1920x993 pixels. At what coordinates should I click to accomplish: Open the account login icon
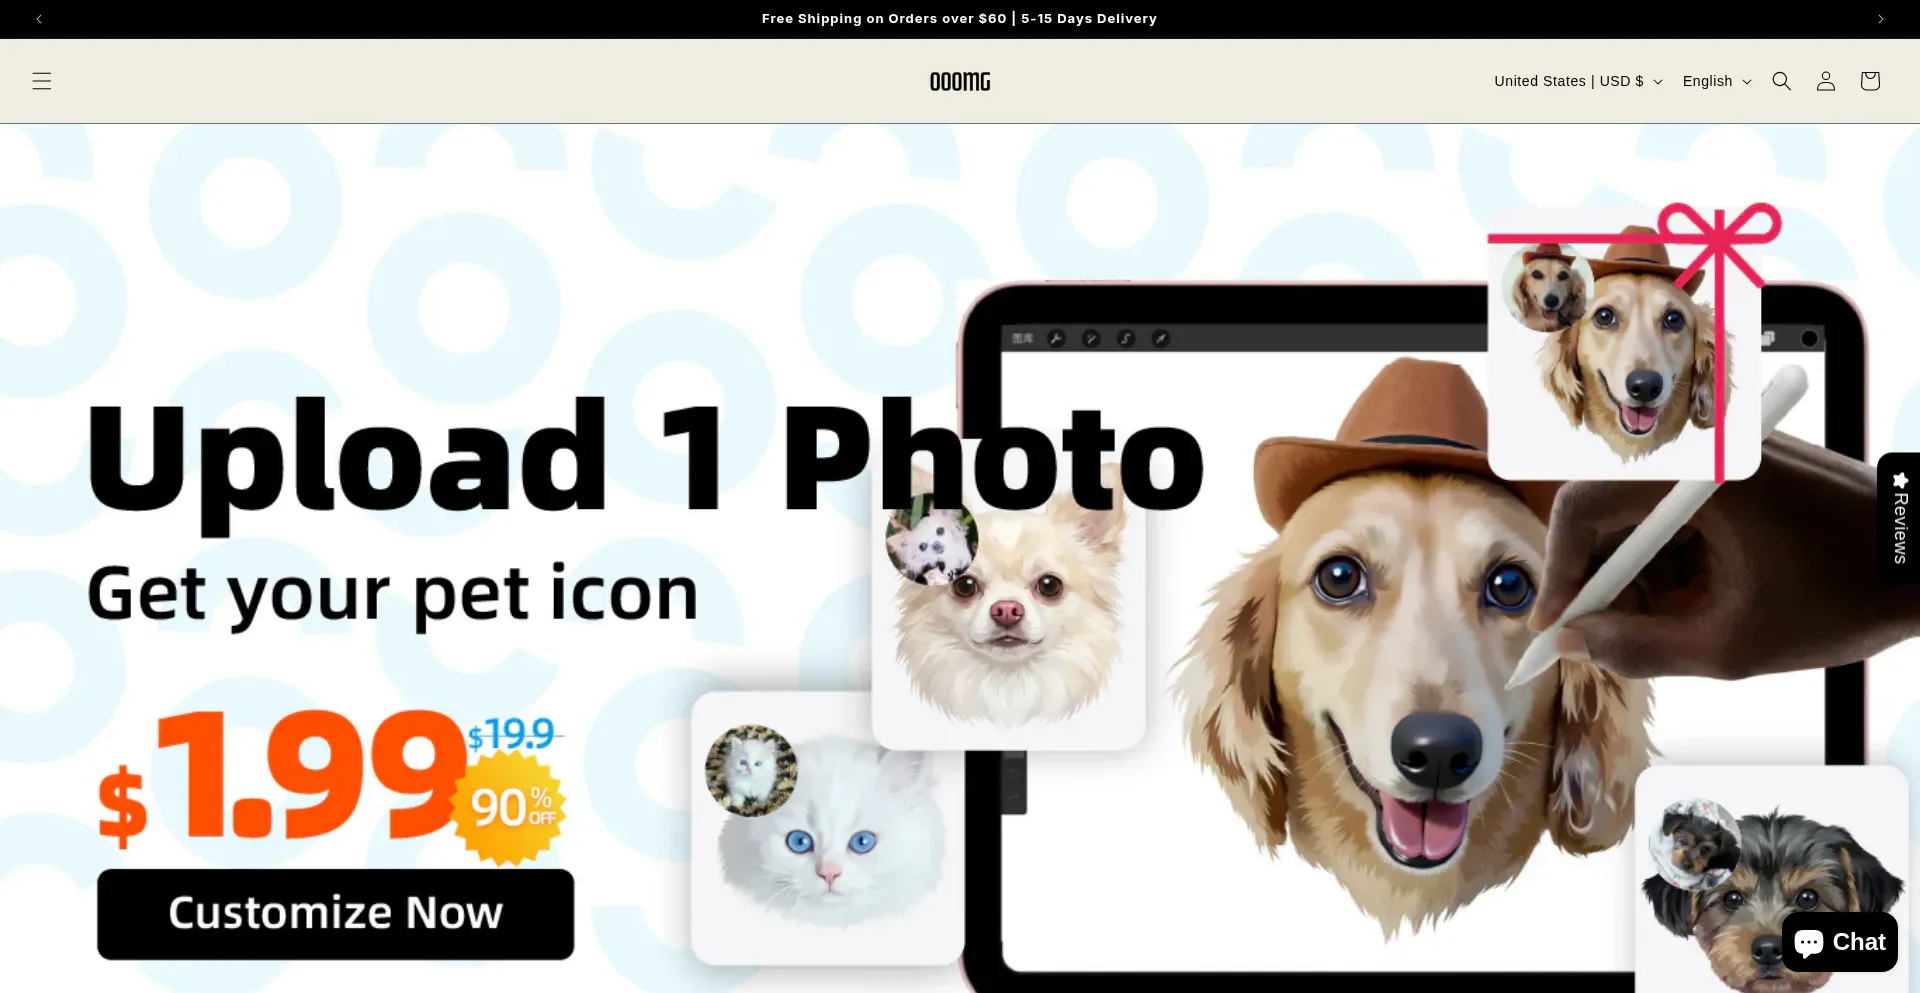coord(1825,81)
